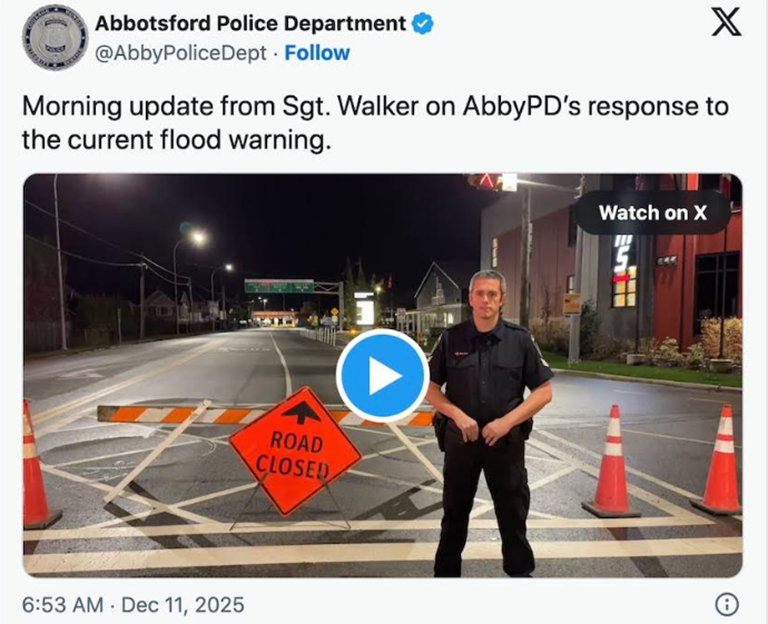Screen dimensions: 768x624
Task: Open the Abbotsford Police profile avatar
Action: pos(55,38)
